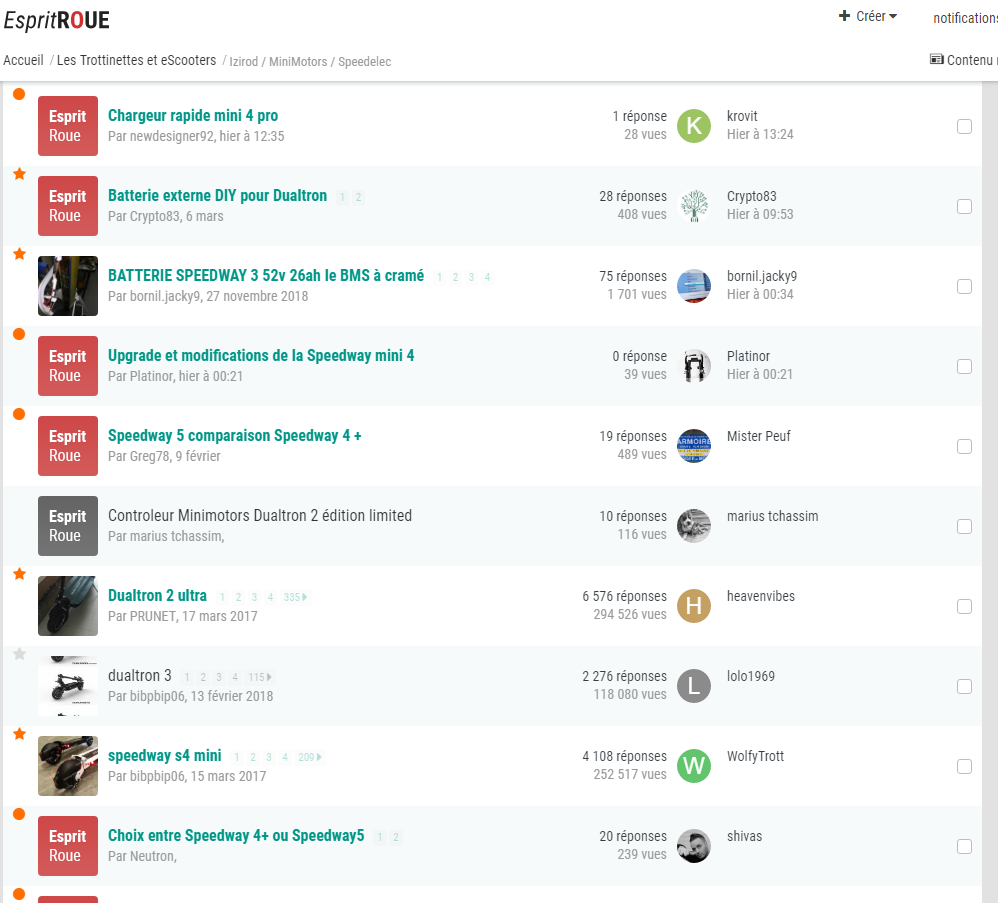
Task: Click the orange star beside Batterie externe DIY
Action: click(x=20, y=174)
